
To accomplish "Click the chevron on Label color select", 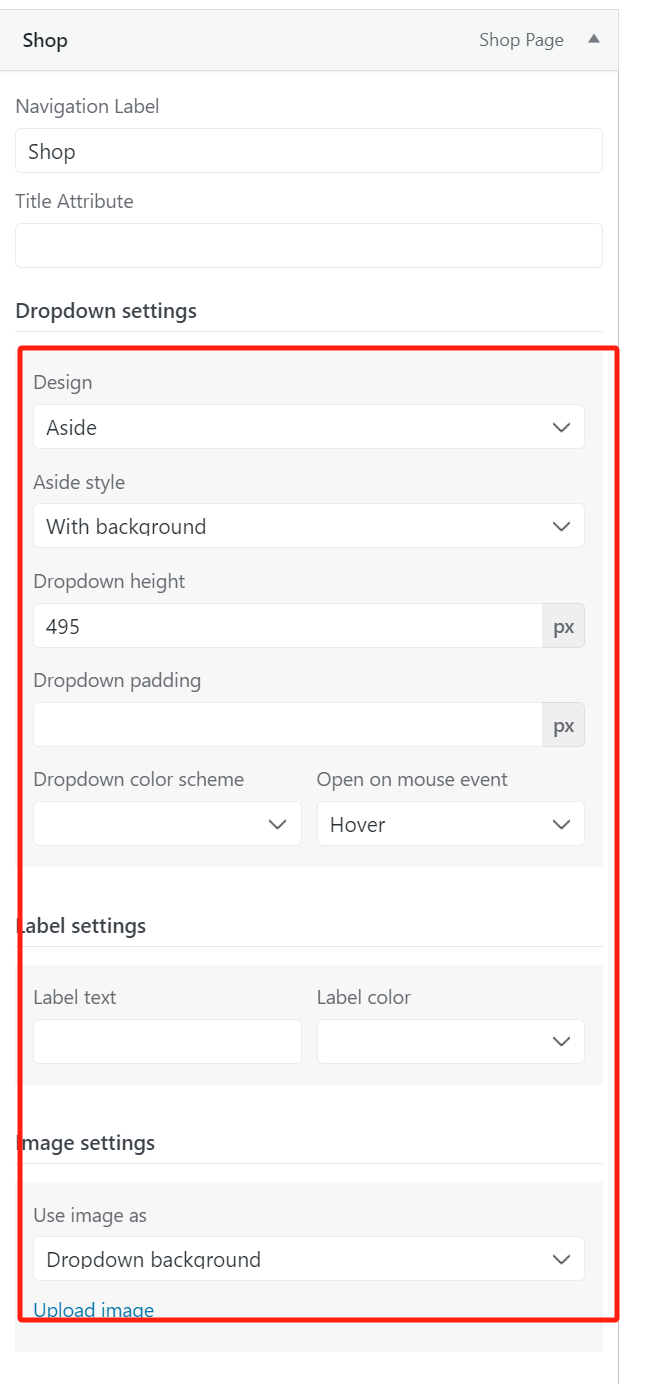I will 562,1041.
